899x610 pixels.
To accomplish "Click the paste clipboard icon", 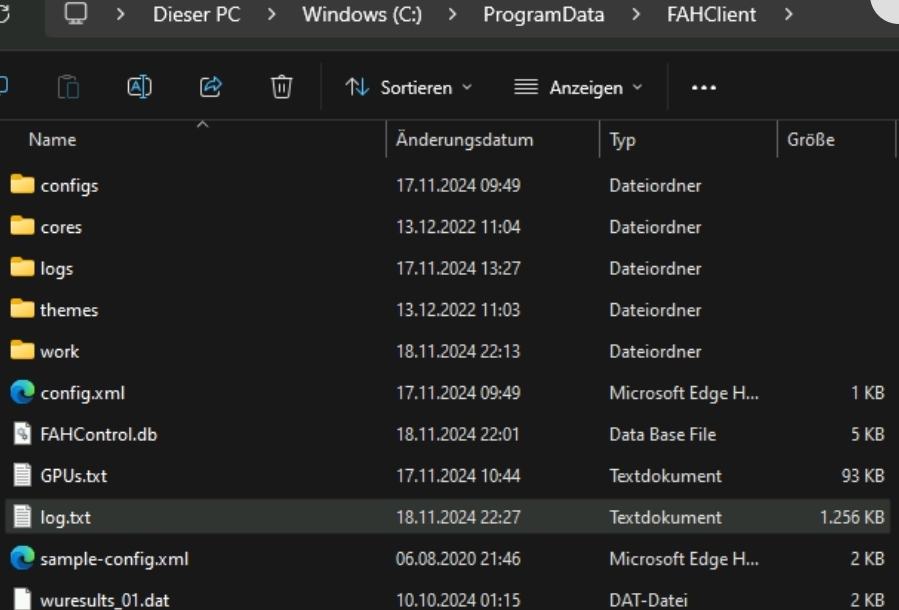I will [68, 87].
